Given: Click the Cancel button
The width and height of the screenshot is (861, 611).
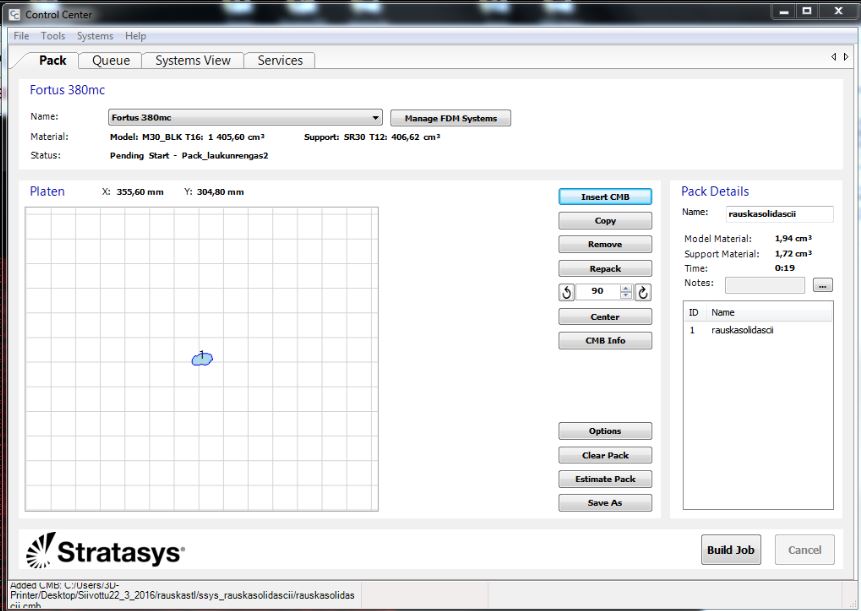Looking at the screenshot, I should (804, 550).
